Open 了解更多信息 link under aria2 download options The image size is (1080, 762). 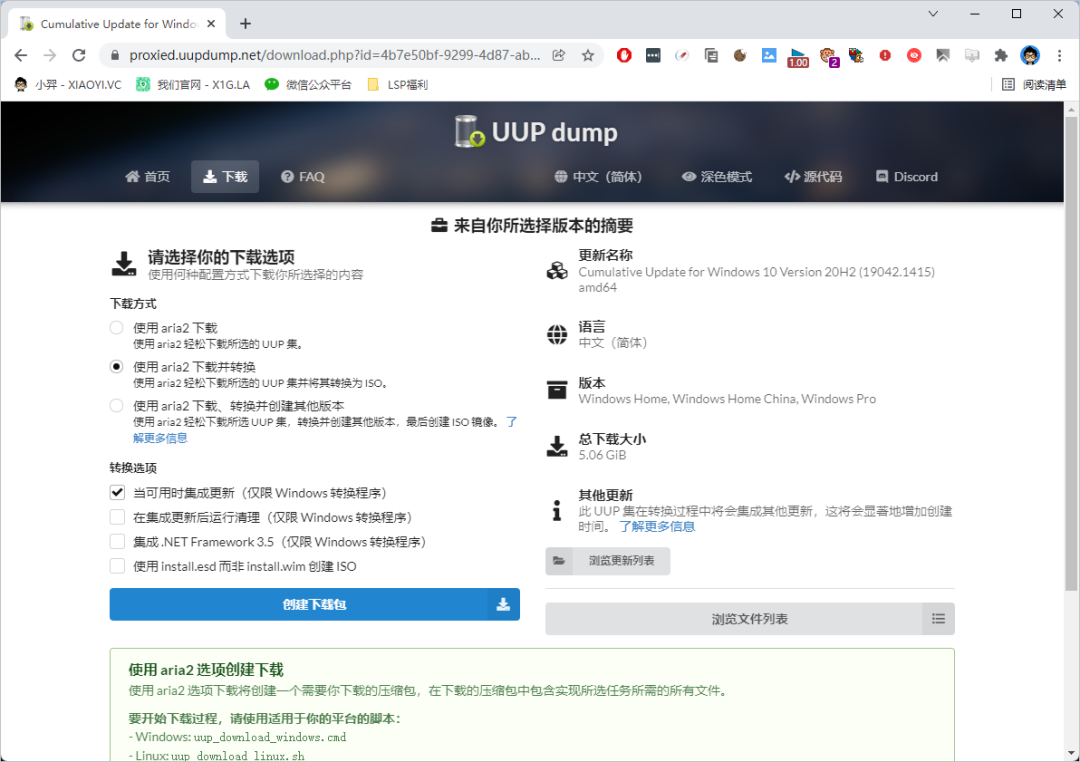160,438
